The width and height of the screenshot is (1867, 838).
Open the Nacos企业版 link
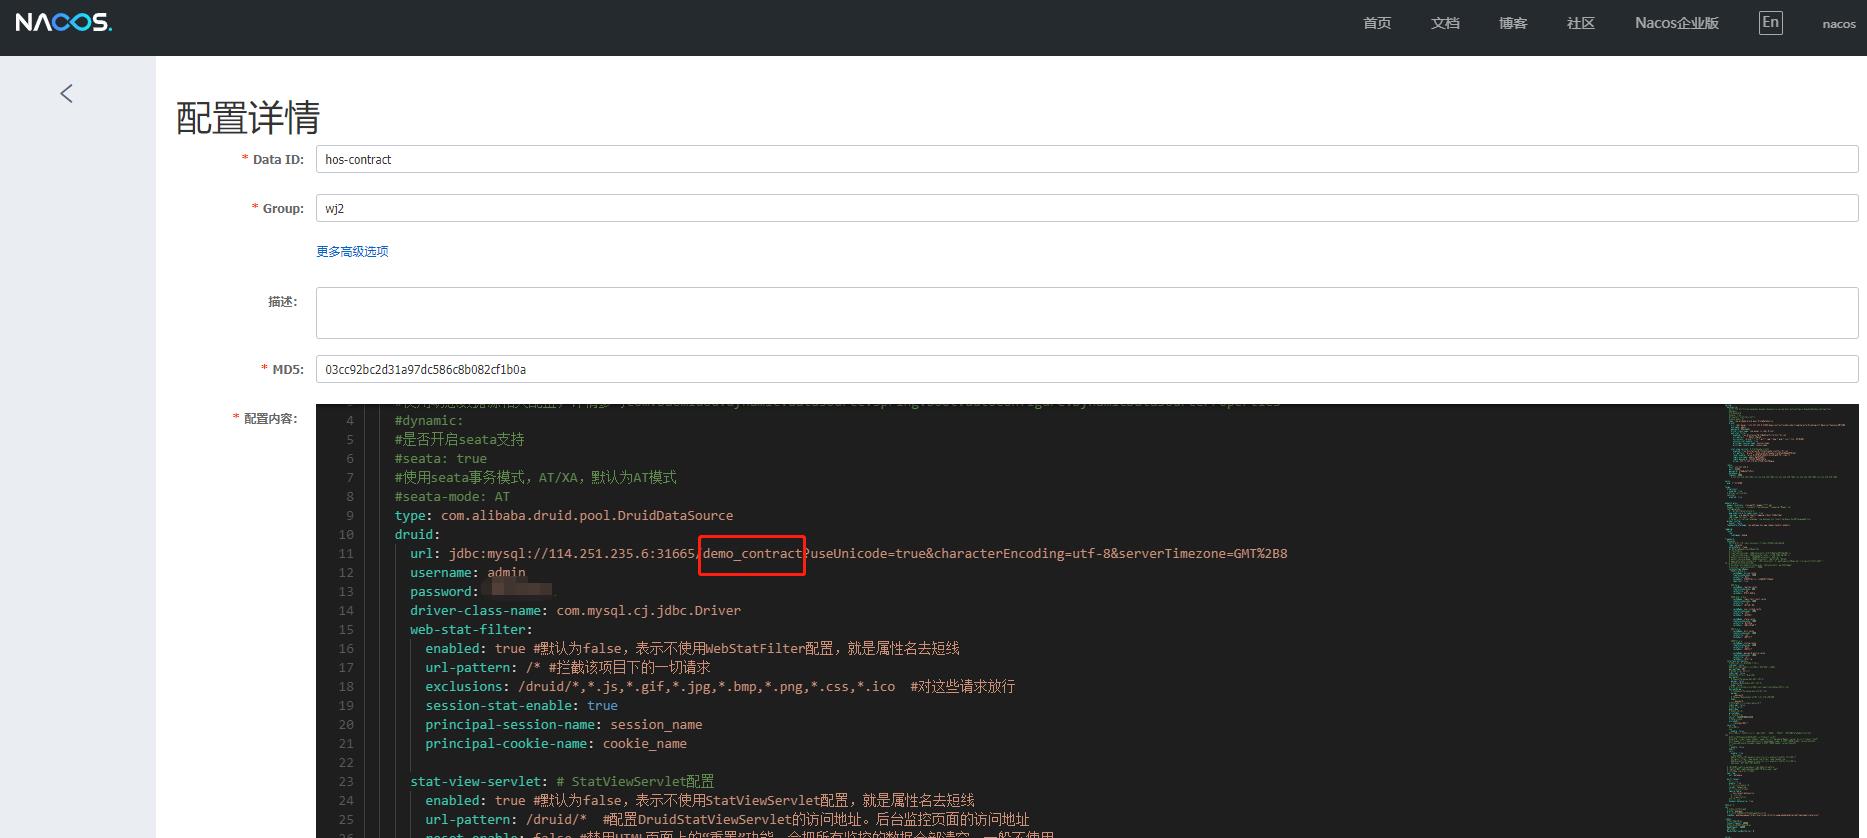pyautogui.click(x=1677, y=23)
